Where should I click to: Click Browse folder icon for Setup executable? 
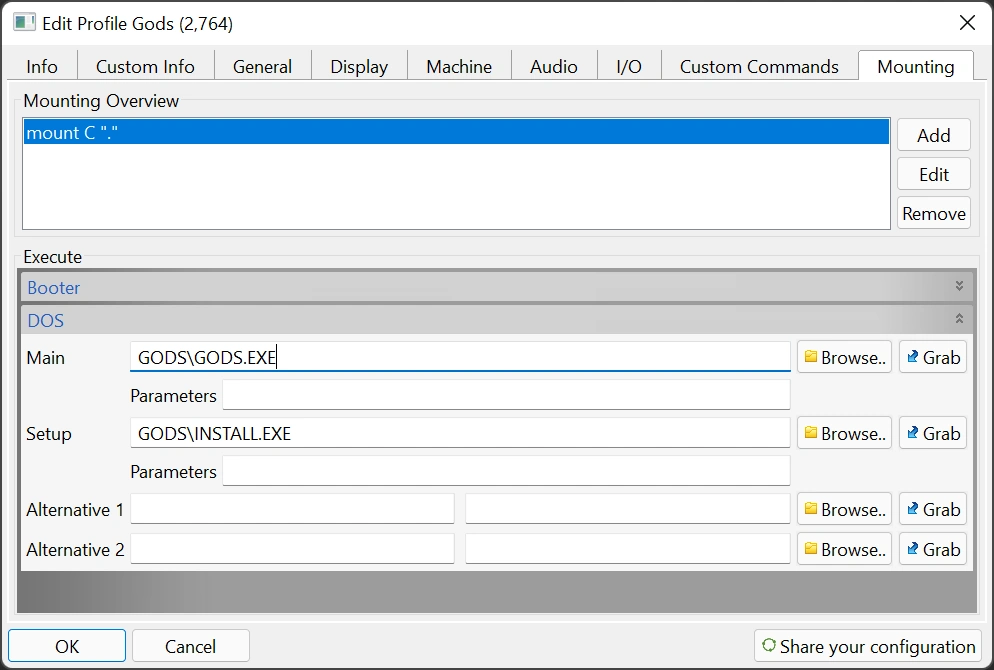pyautogui.click(x=811, y=434)
